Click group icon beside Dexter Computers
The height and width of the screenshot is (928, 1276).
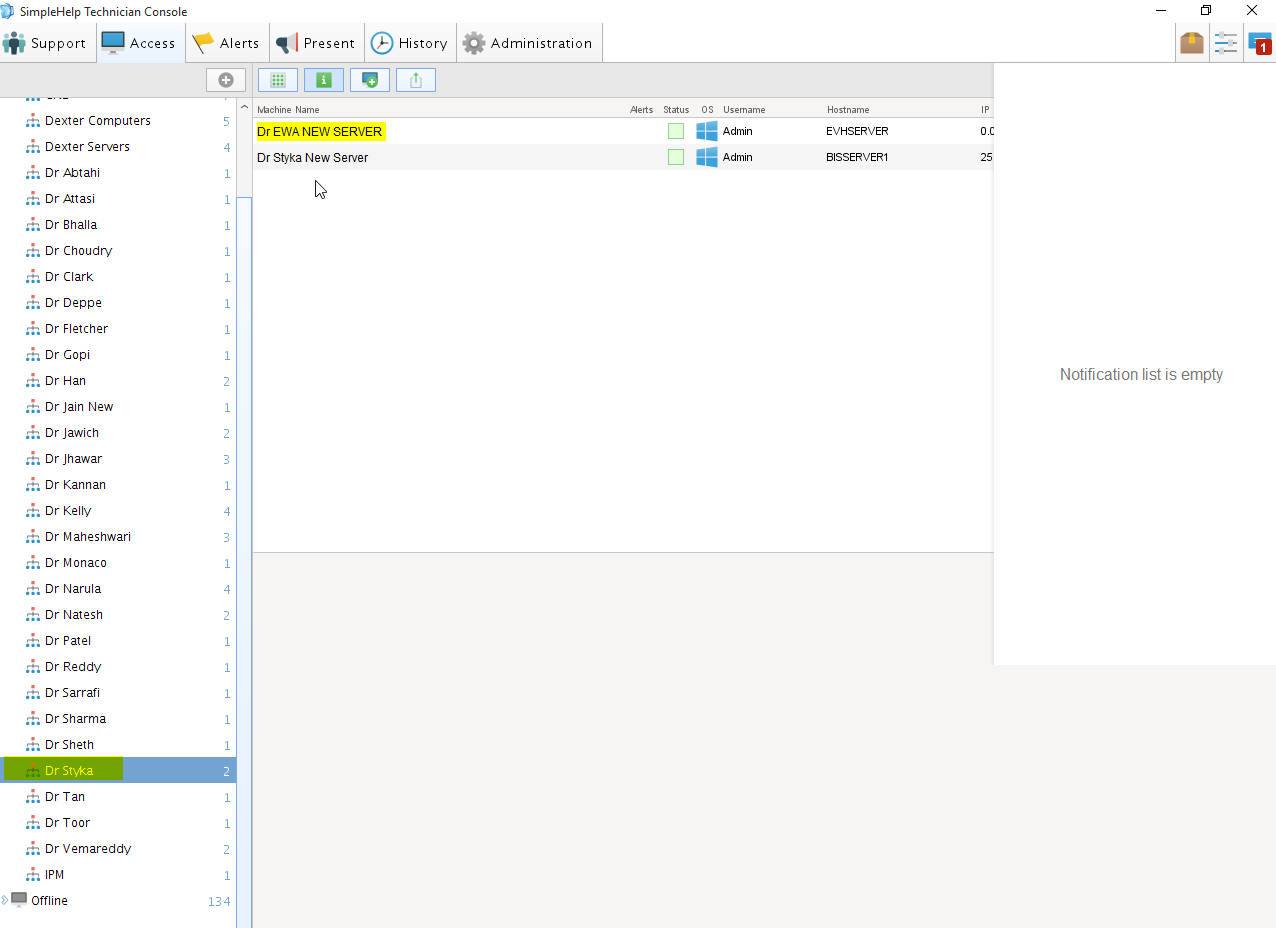pyautogui.click(x=33, y=121)
